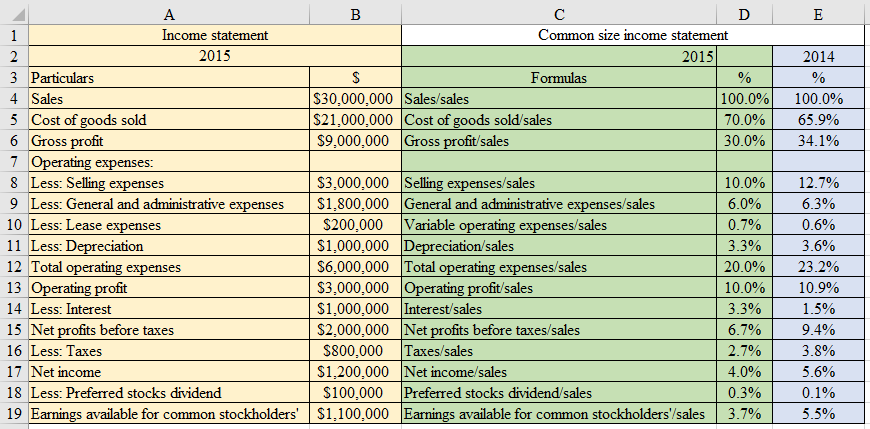Select column B header
870x429 pixels.
click(356, 13)
